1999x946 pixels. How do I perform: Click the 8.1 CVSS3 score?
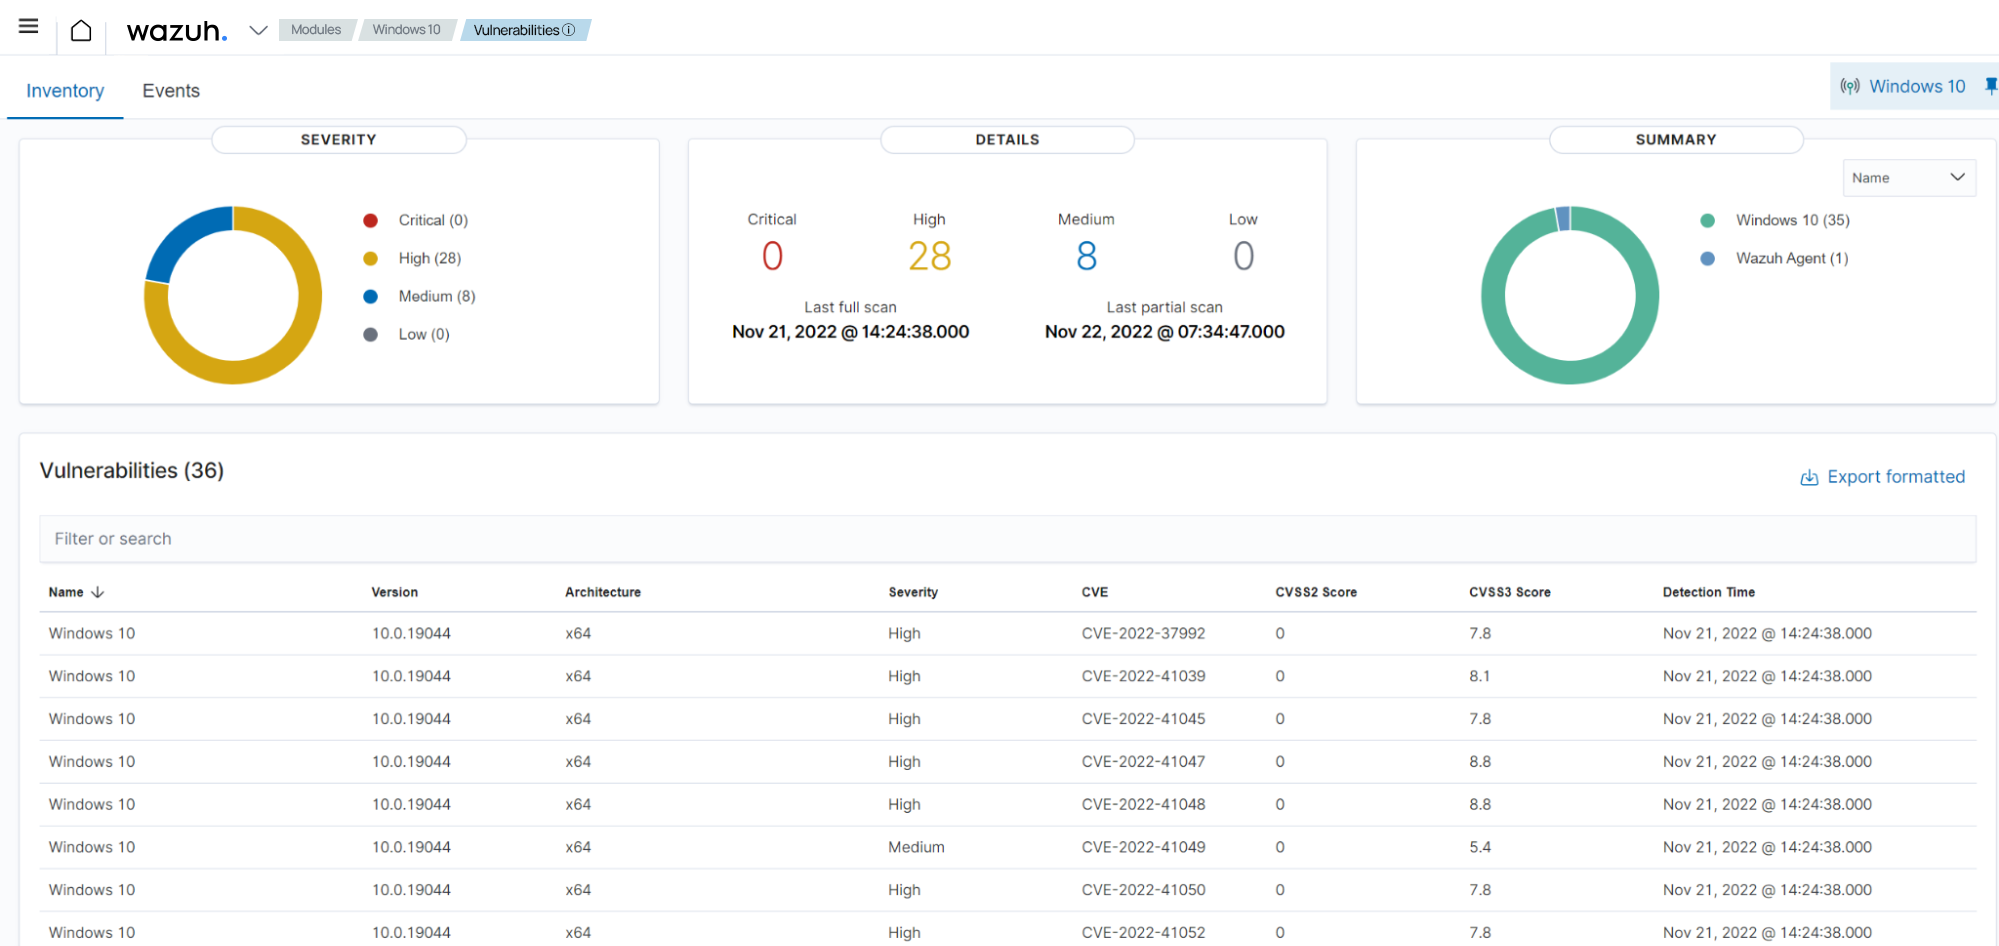[x=1480, y=677]
